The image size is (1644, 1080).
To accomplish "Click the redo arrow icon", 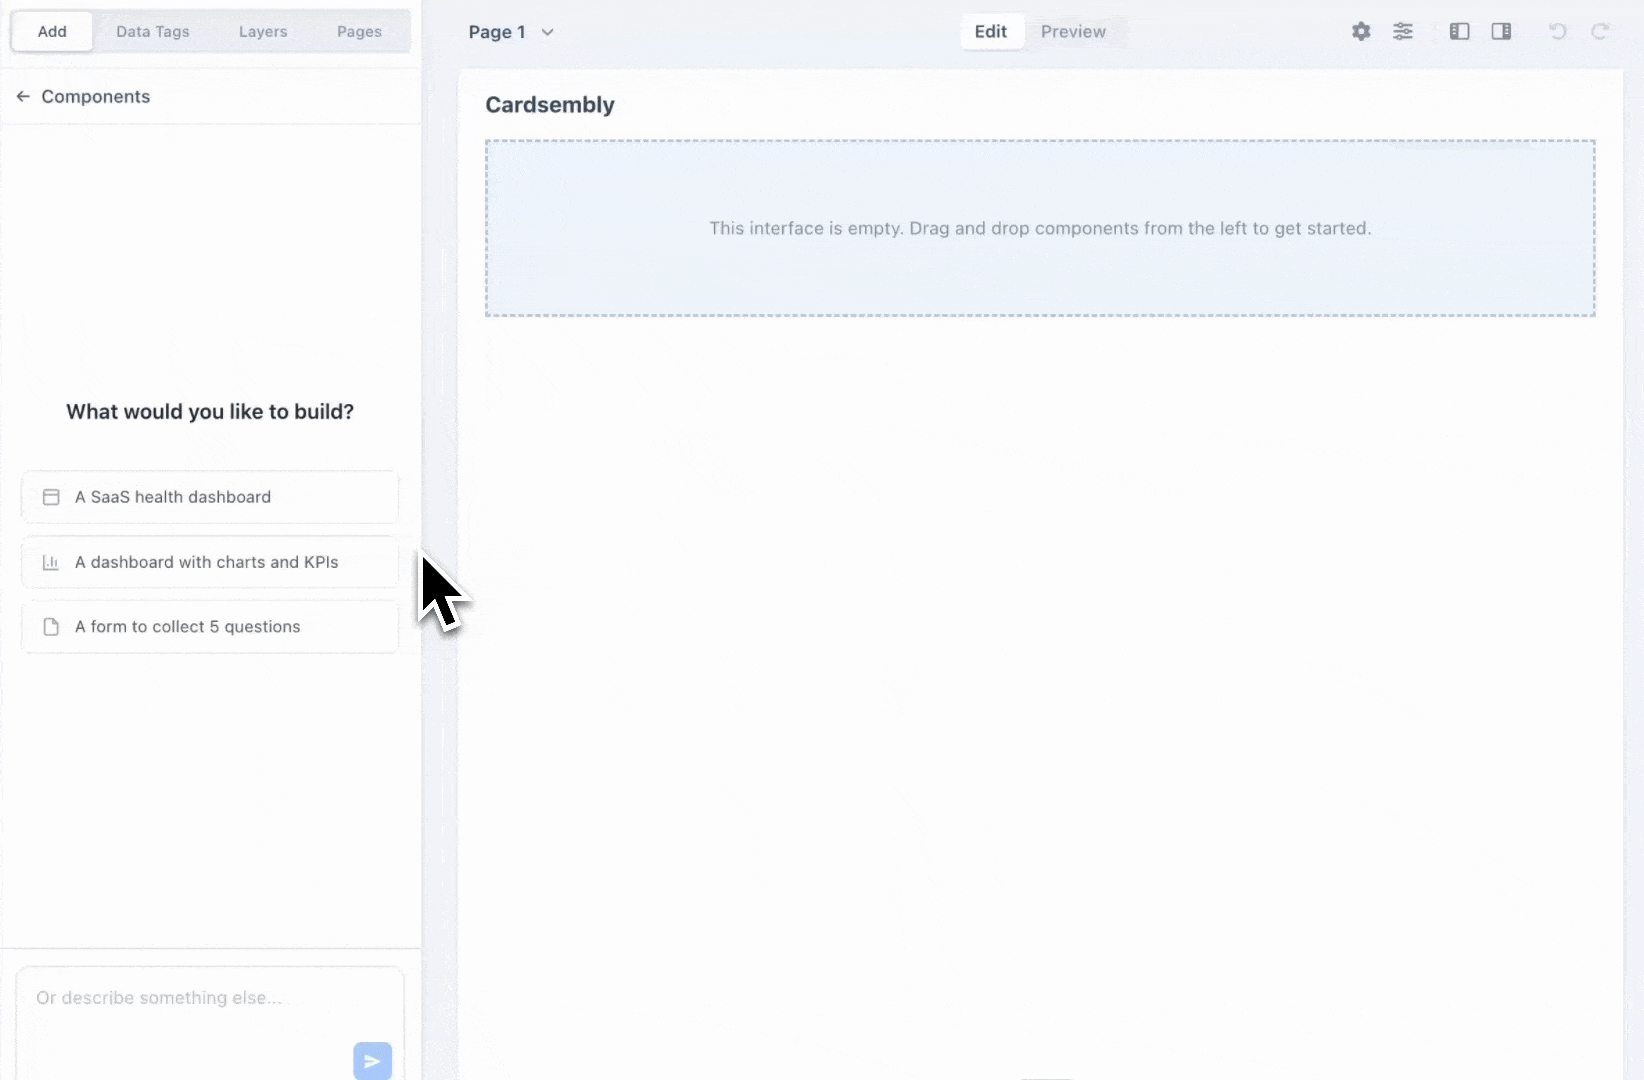I will 1600,31.
